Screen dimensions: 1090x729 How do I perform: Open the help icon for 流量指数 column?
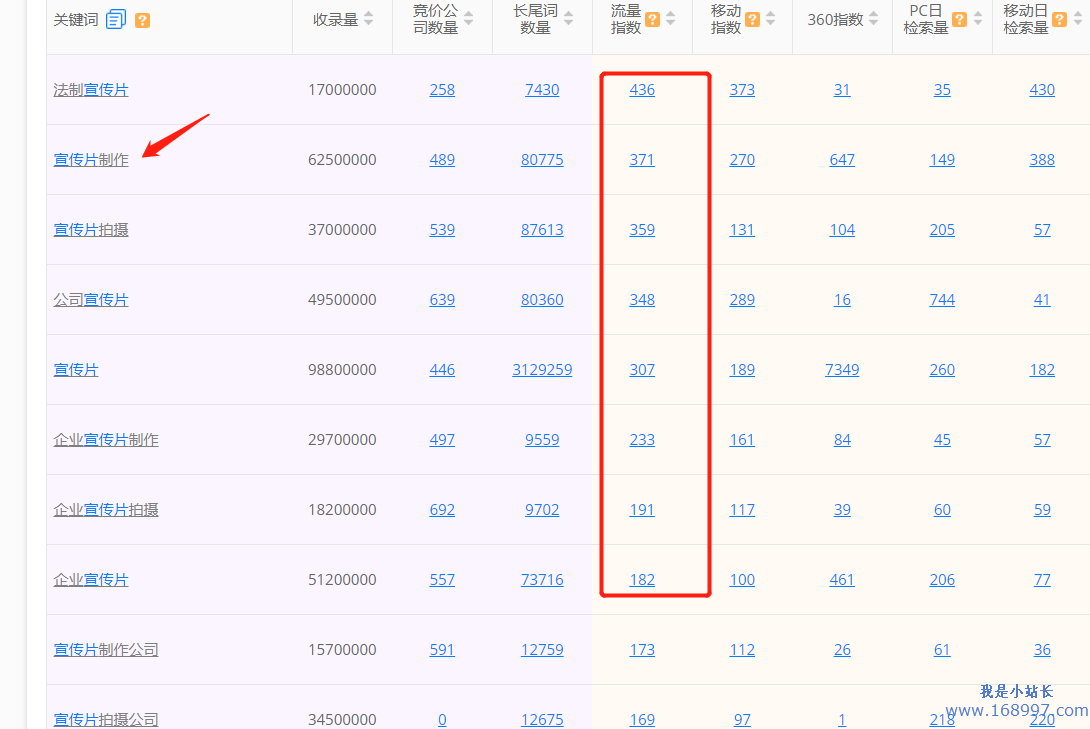652,19
